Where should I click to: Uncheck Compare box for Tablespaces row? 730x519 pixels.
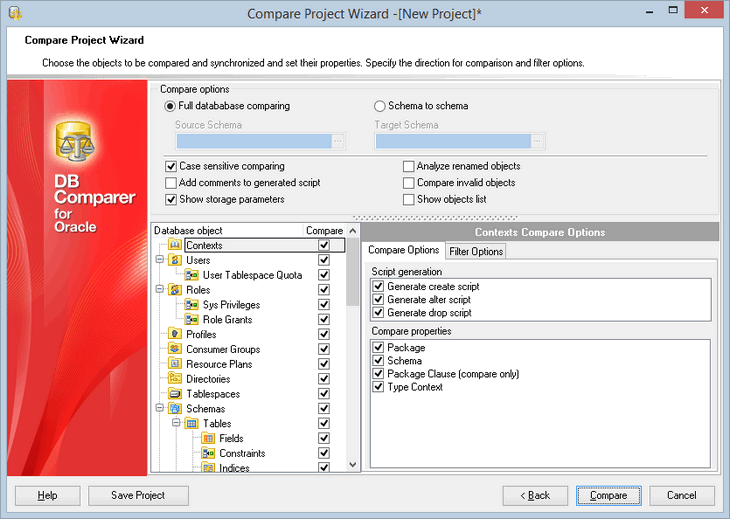pos(324,393)
